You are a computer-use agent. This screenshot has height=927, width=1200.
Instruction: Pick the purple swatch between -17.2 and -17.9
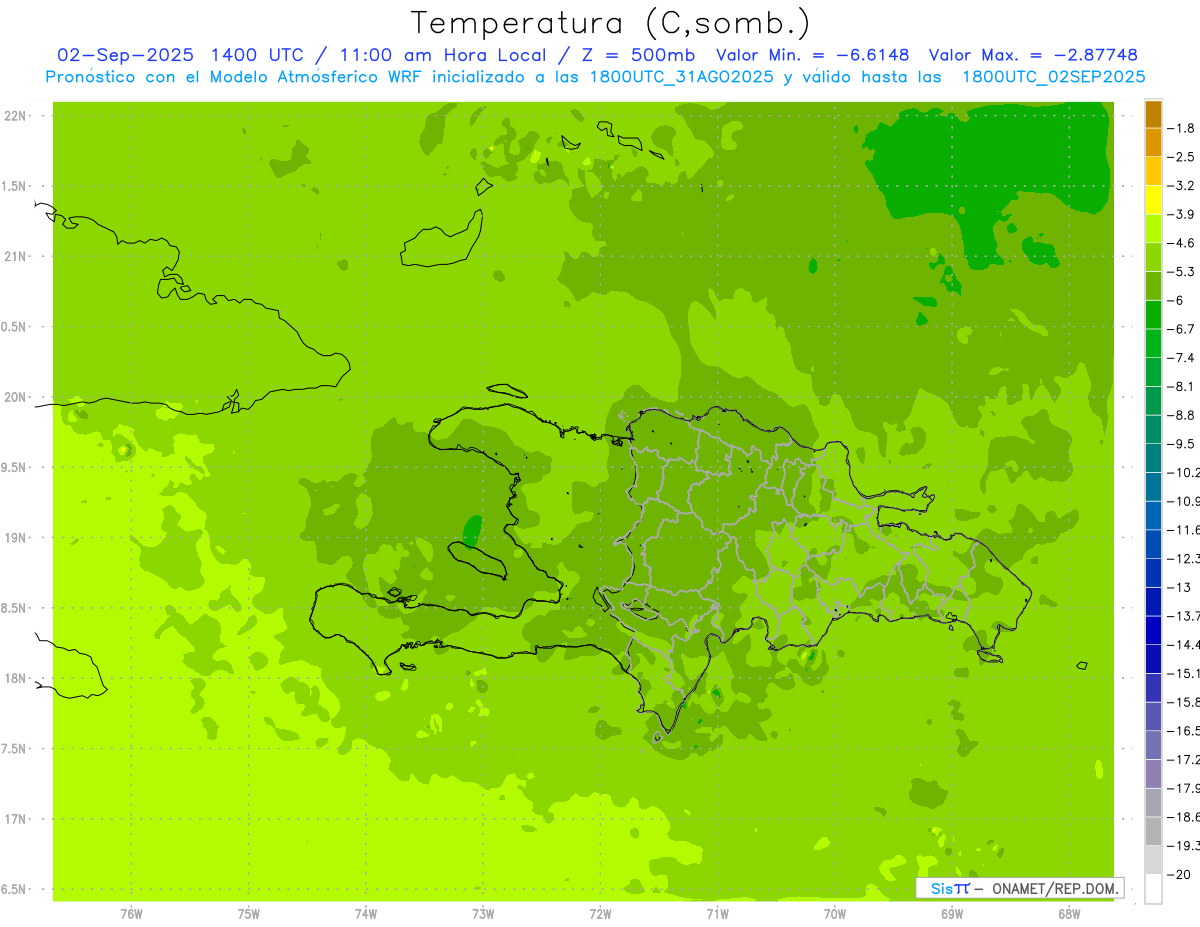click(x=1153, y=774)
